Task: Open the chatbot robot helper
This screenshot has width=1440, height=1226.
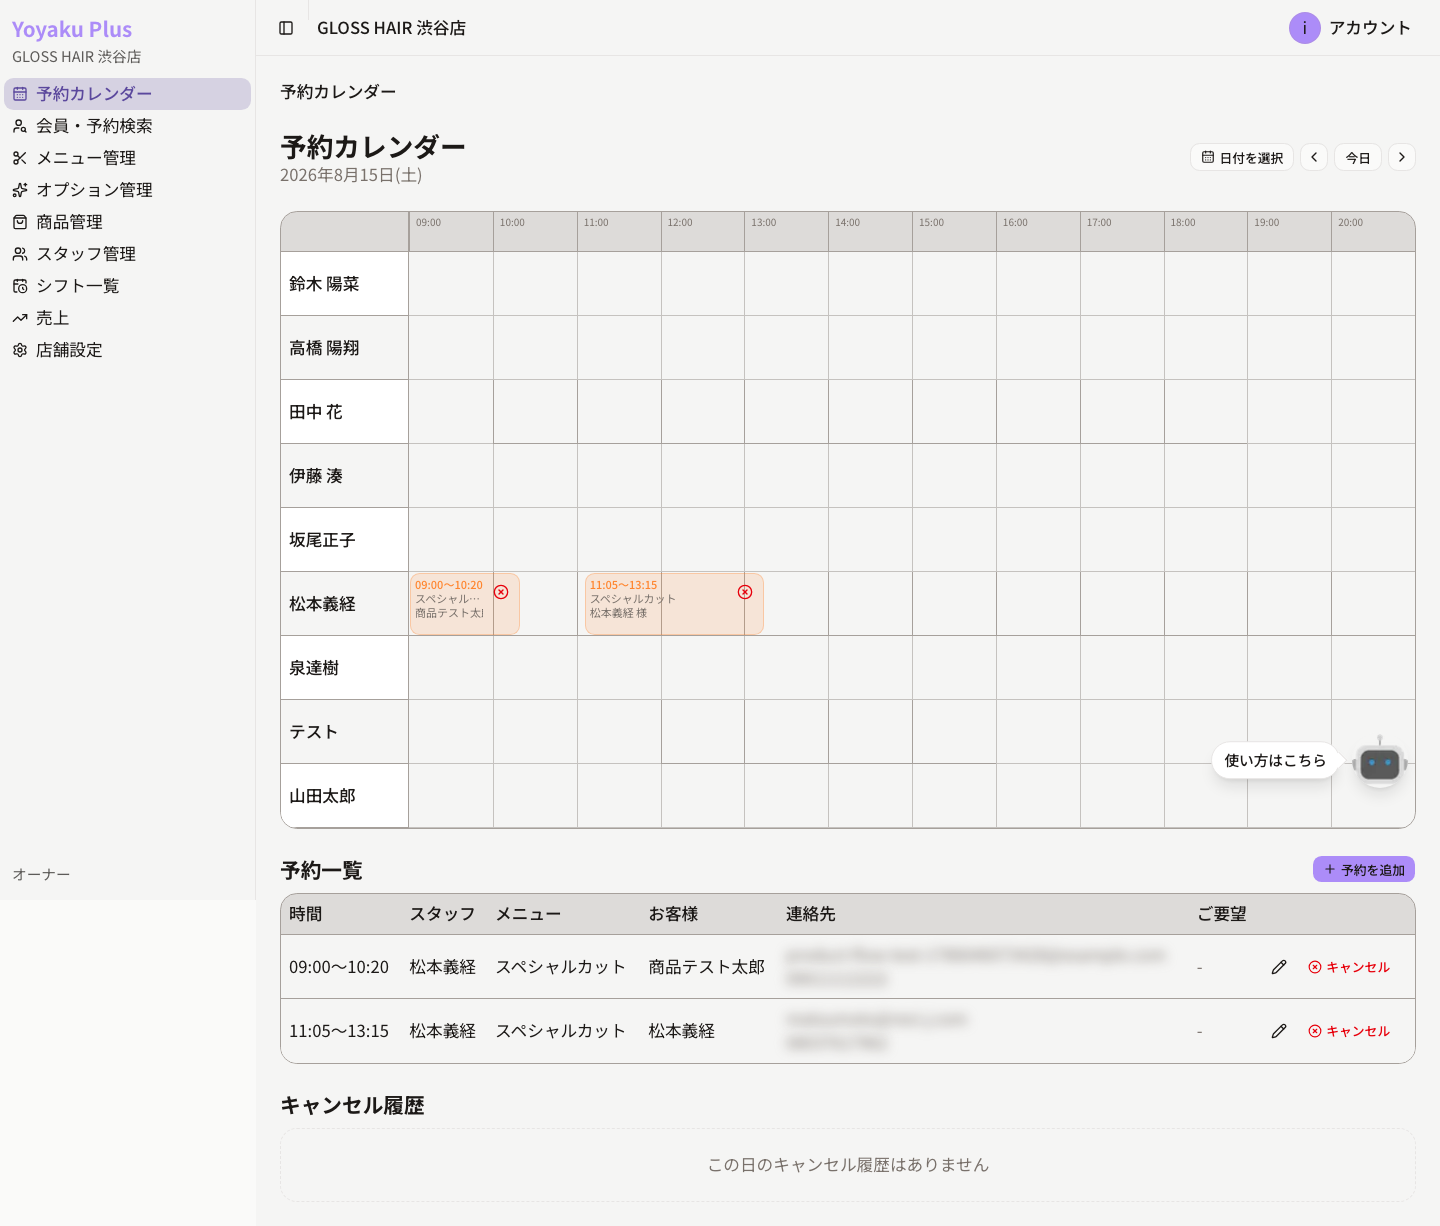Action: [x=1380, y=764]
